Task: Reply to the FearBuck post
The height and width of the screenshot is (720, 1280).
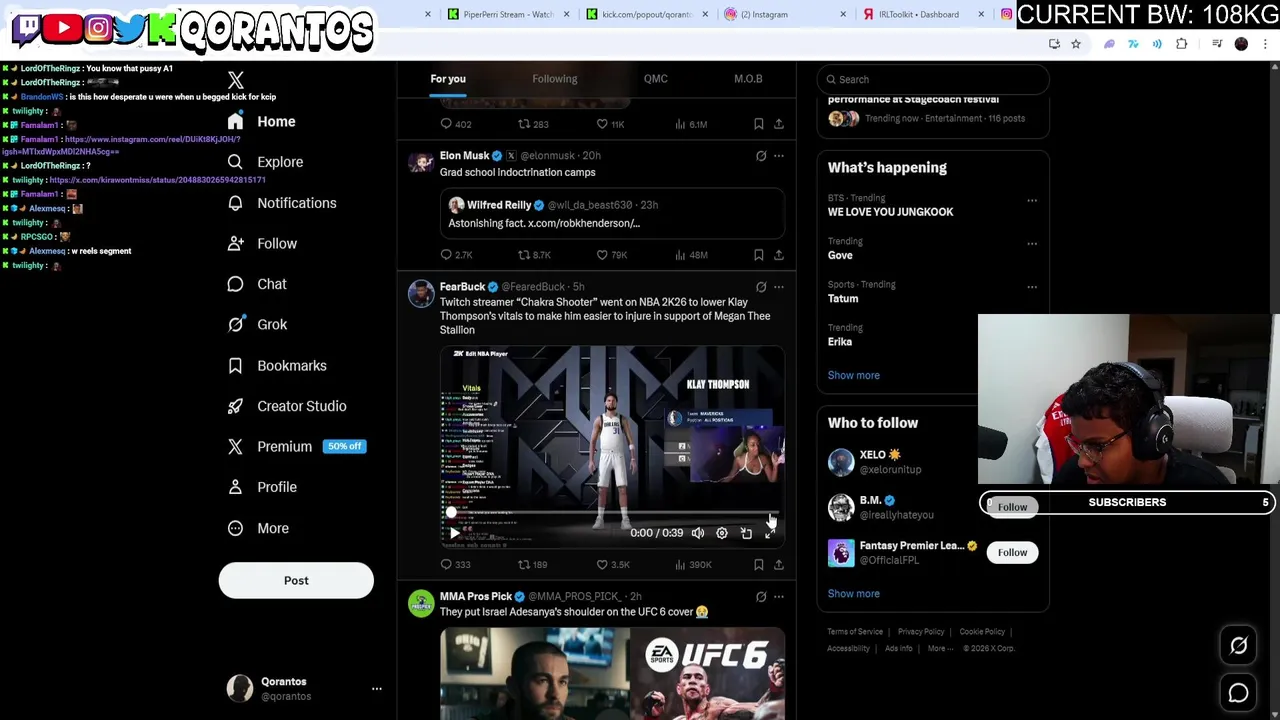Action: [455, 564]
